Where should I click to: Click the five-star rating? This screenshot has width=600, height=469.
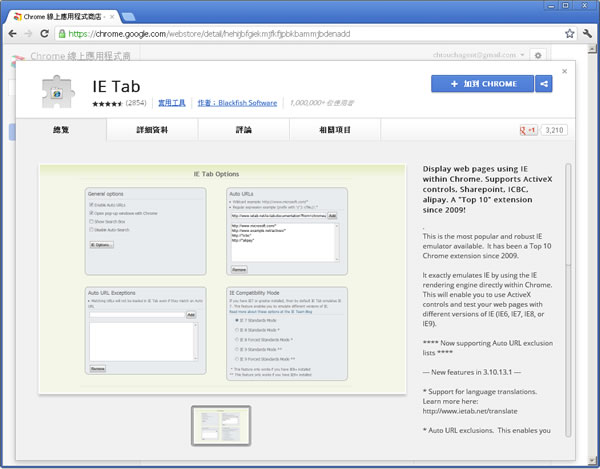click(107, 103)
